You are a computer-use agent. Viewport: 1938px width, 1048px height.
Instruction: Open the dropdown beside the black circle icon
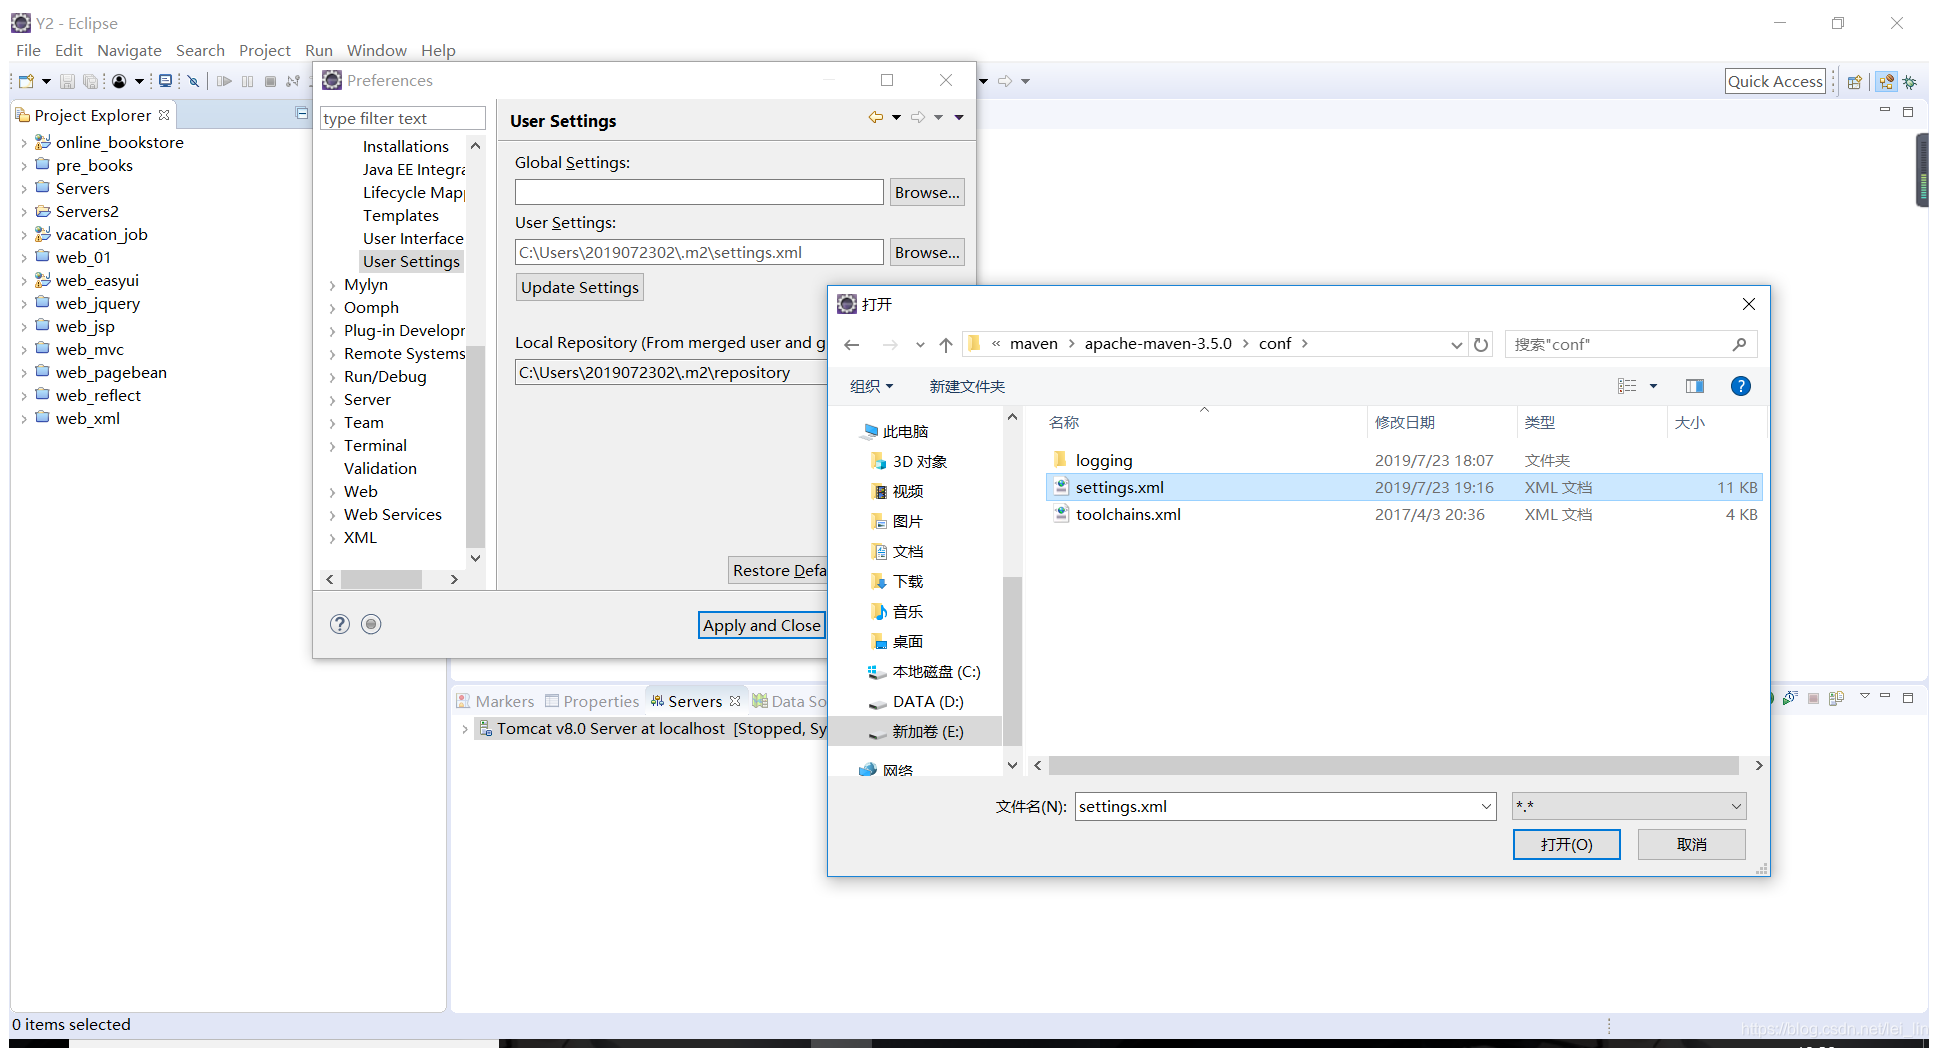tap(139, 81)
